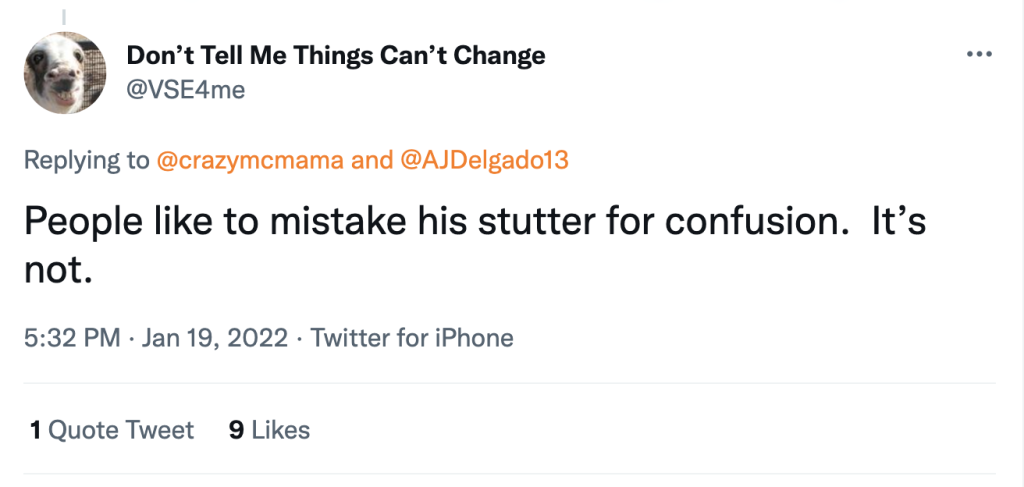This screenshot has height=487, width=1024.
Task: Click the 5:32 PM timestamp
Action: (73, 338)
